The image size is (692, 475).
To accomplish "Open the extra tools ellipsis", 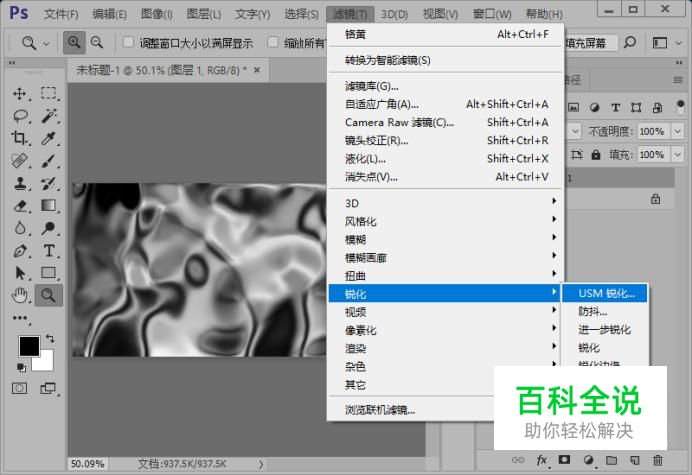I will click(20, 318).
